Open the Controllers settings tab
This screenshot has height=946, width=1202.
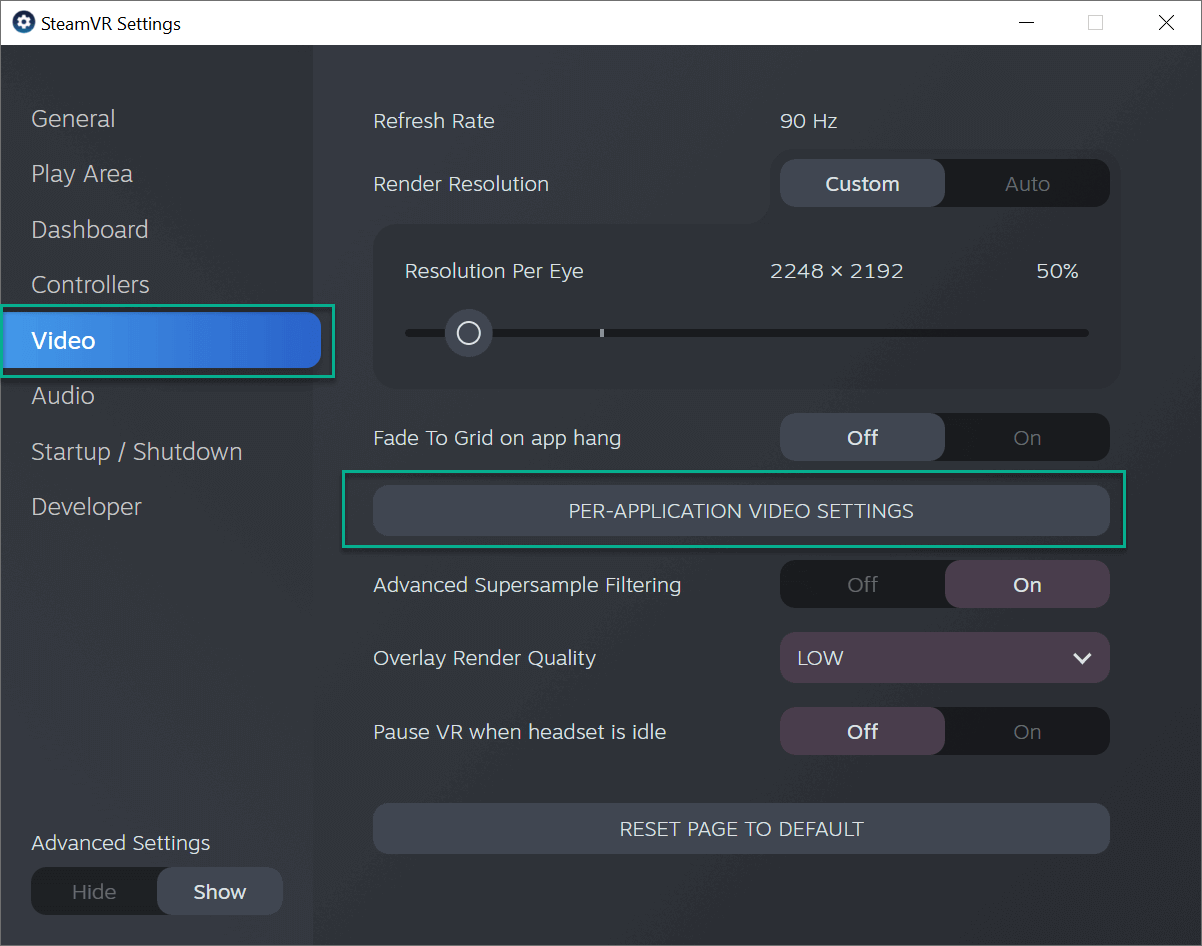click(x=90, y=285)
